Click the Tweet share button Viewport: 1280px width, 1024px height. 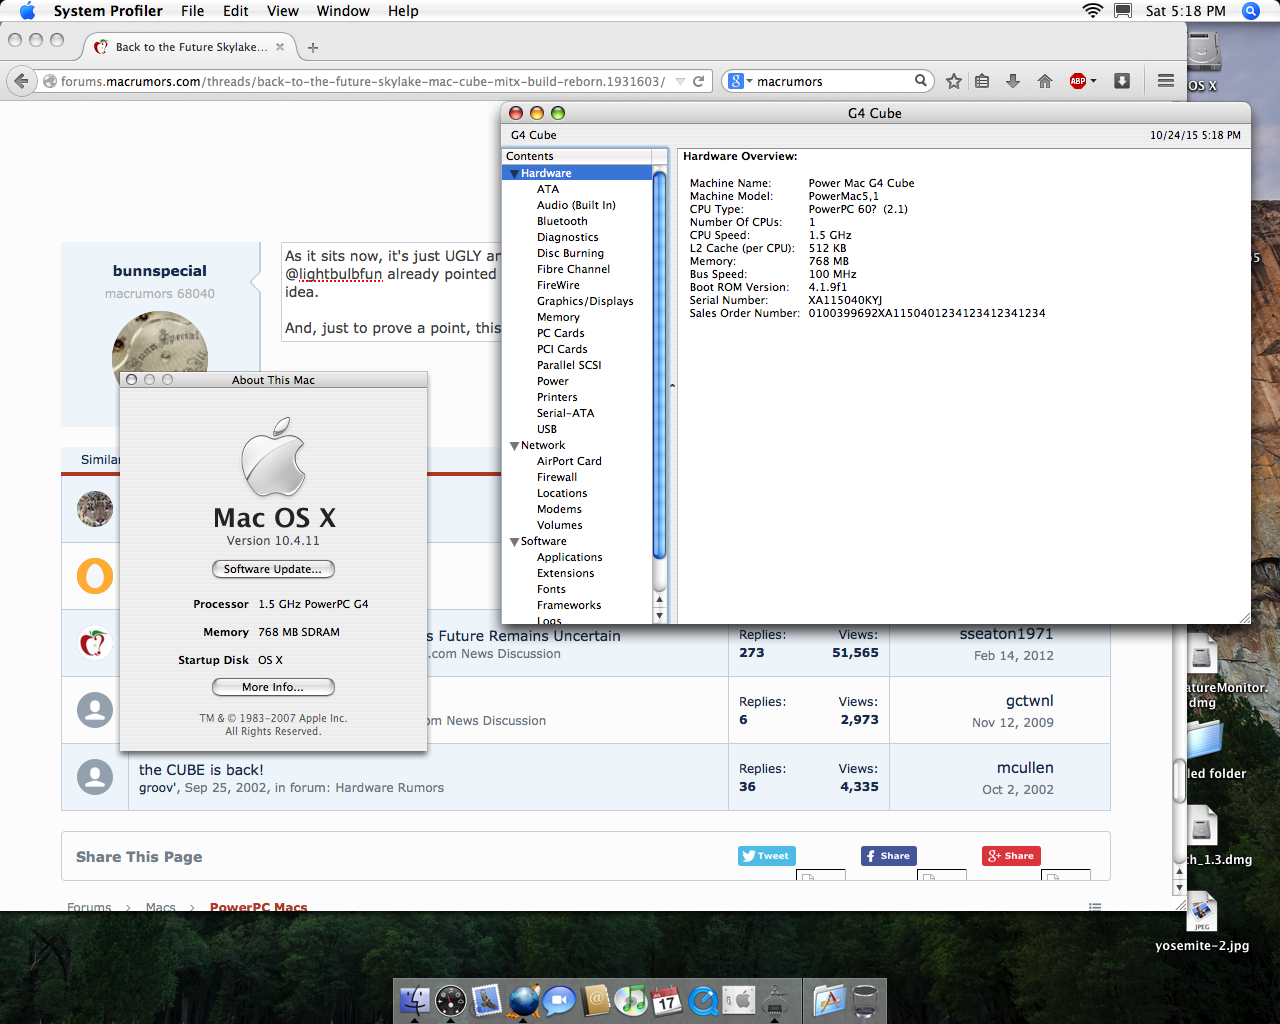pyautogui.click(x=767, y=856)
